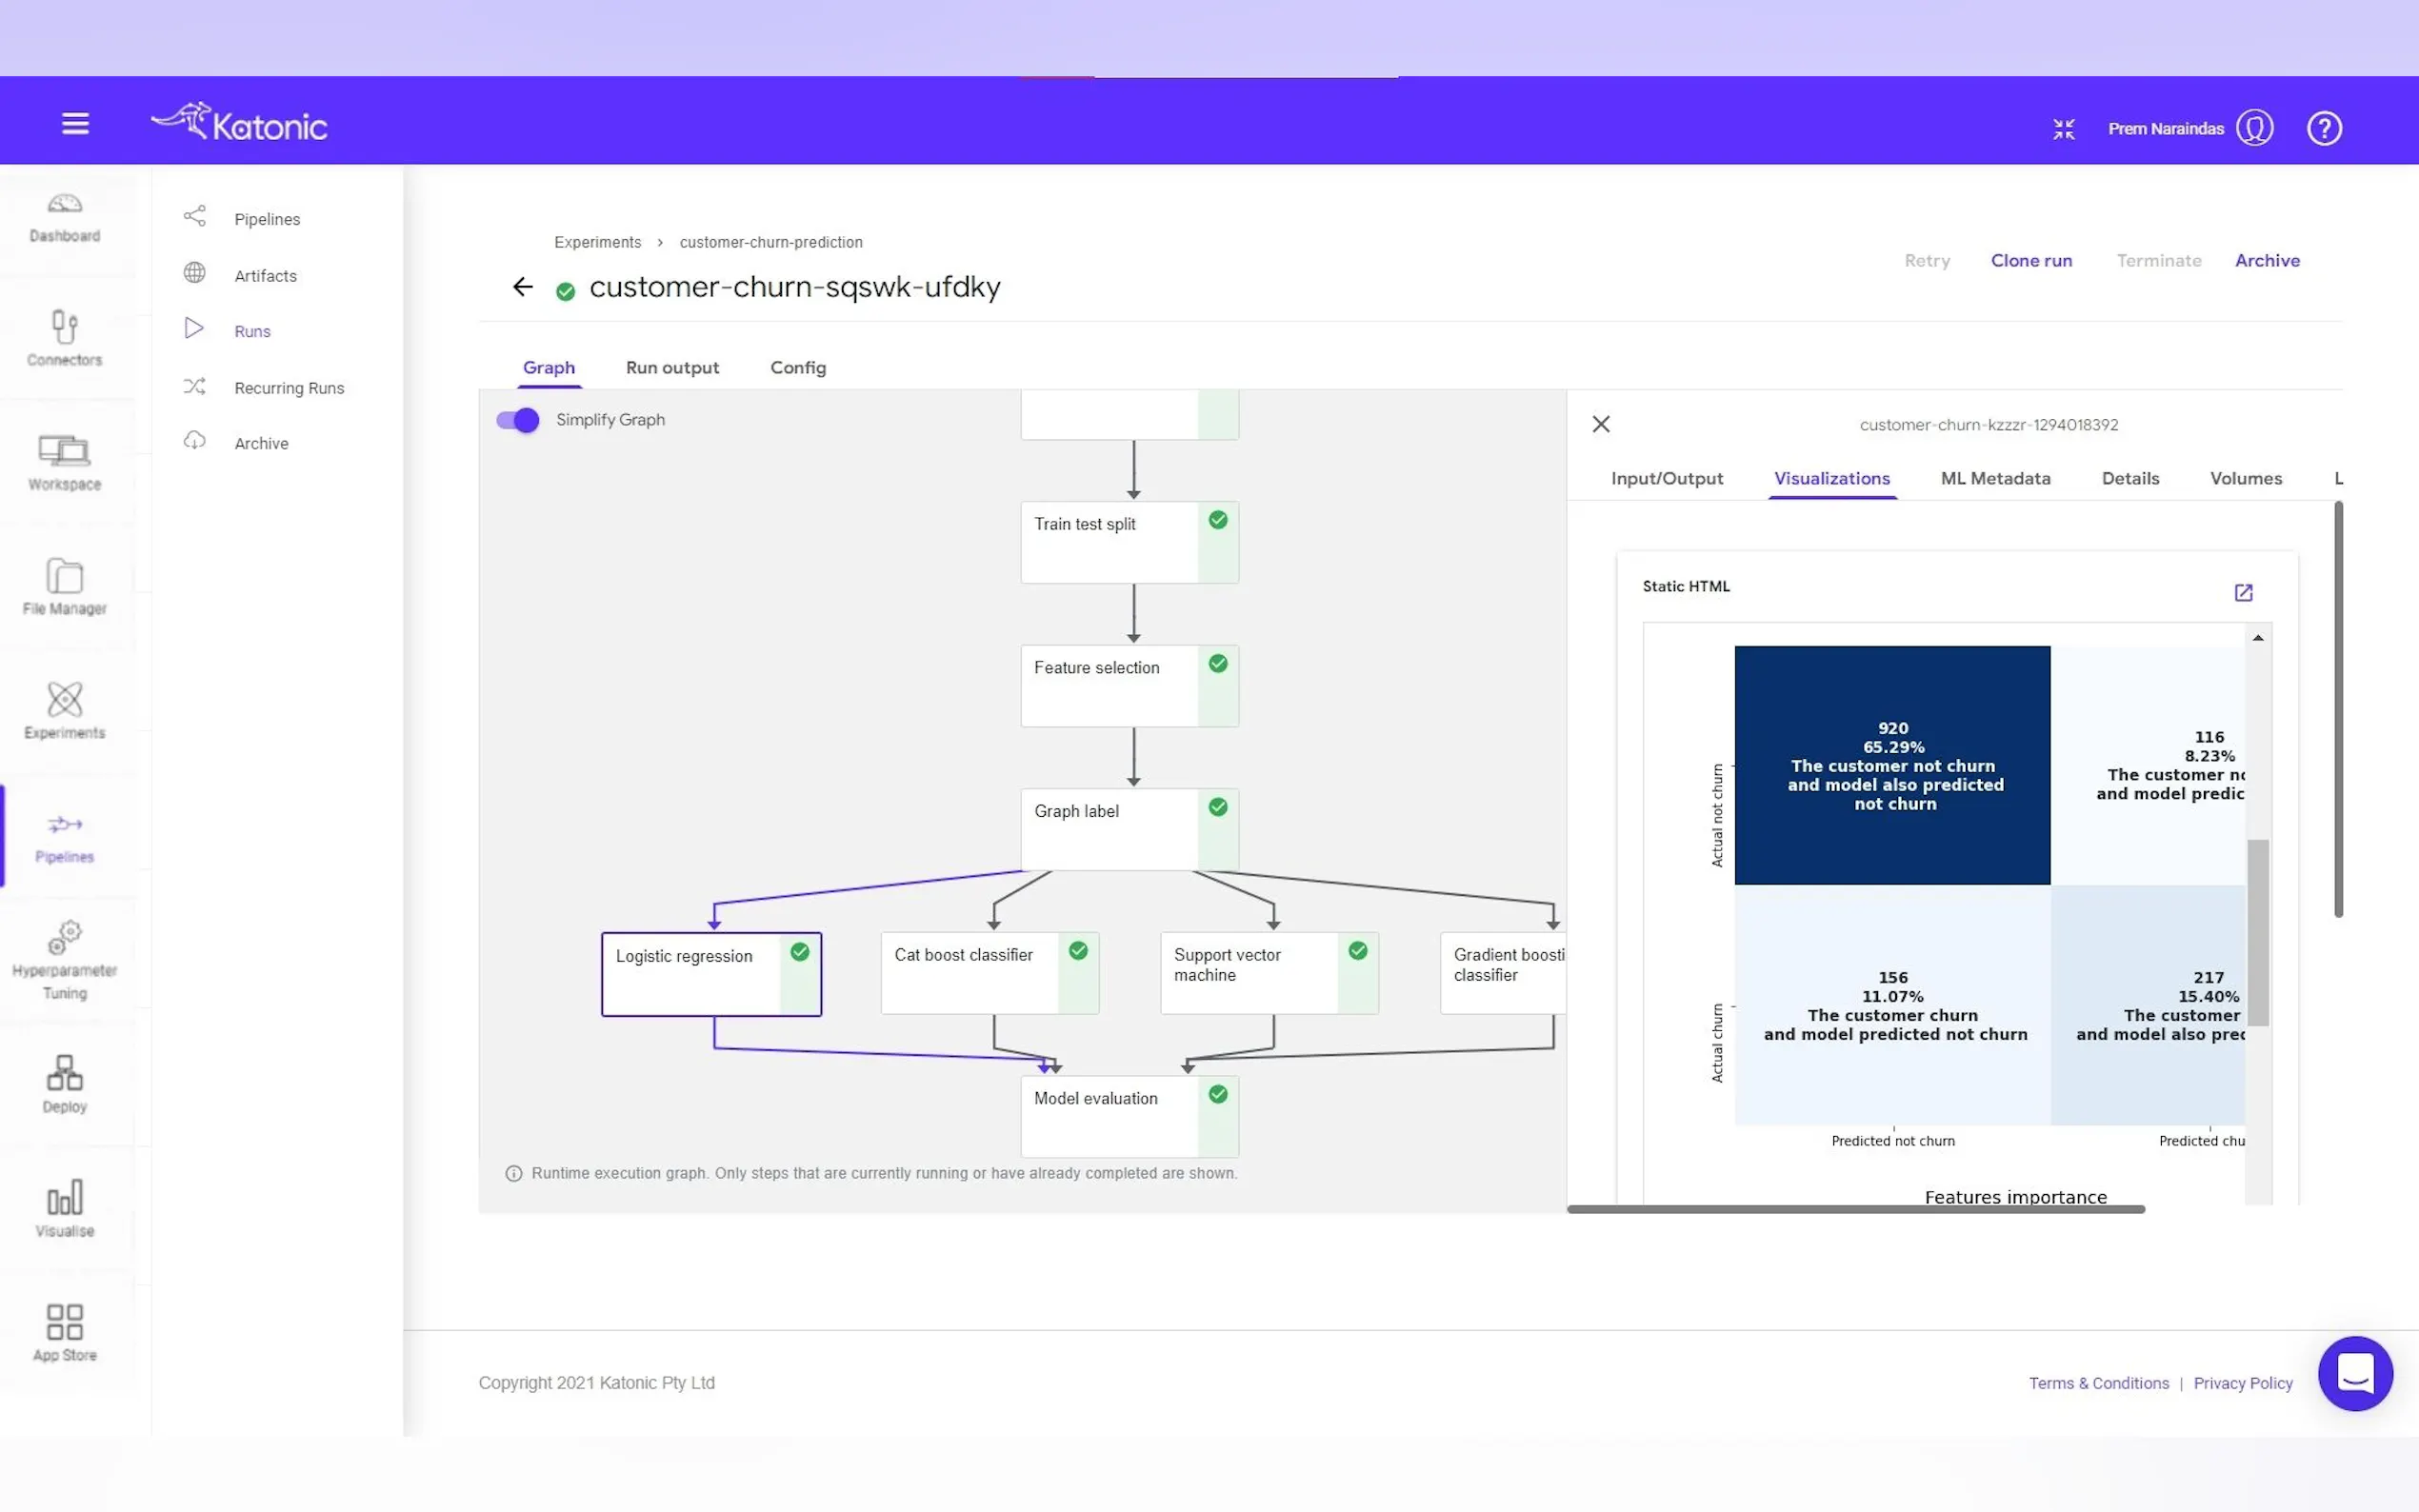Open the Workspace monitor icon

pos(65,452)
